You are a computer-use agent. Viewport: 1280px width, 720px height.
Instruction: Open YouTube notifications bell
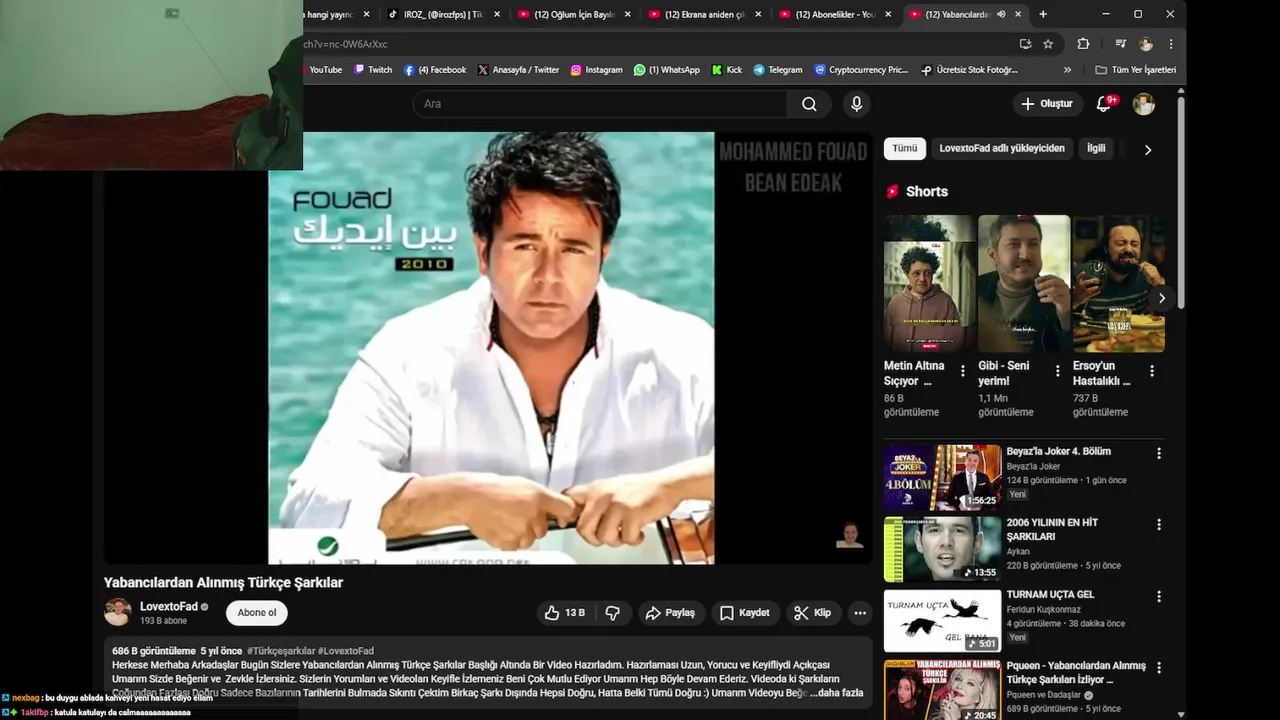pos(1105,104)
